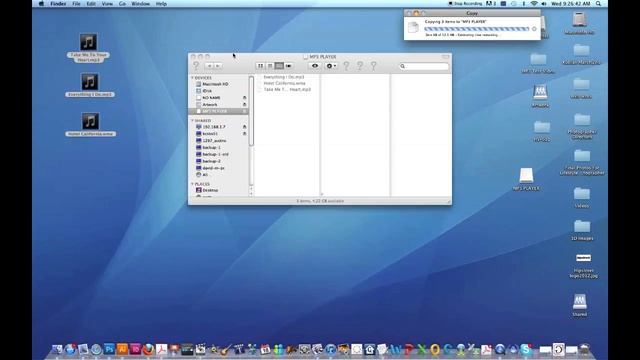Select david-m-pc shared computer
Viewport: 640px width, 360px height.
click(x=219, y=168)
